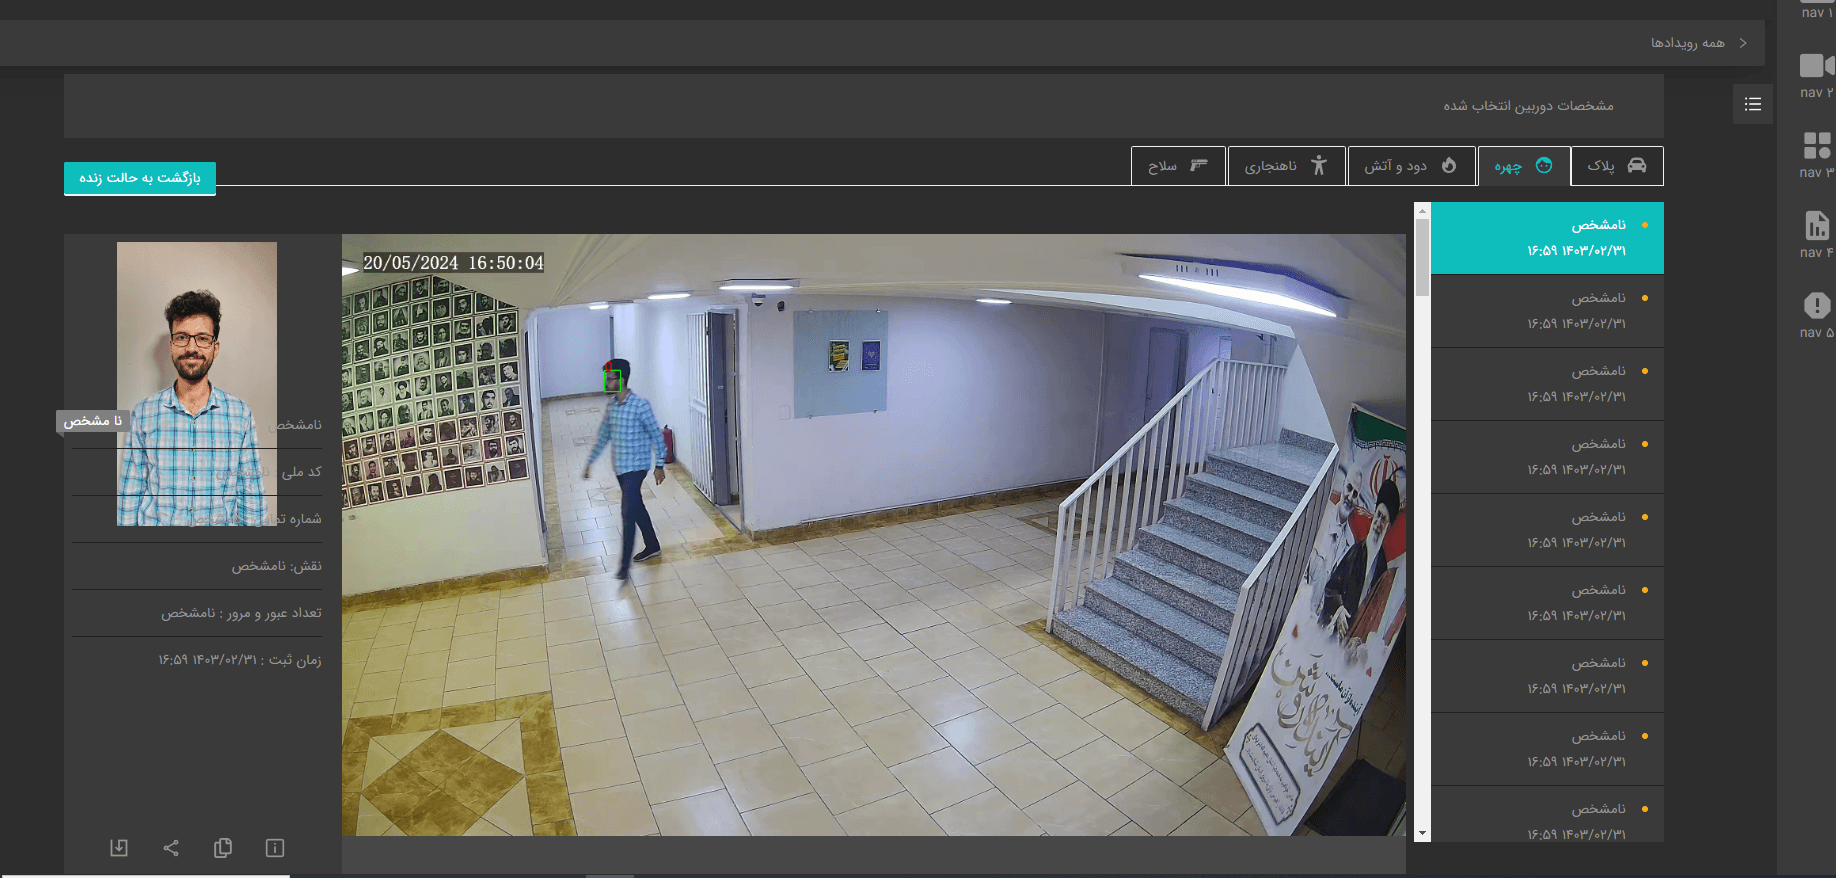Image resolution: width=1836 pixels, height=878 pixels.
Task: Select the چهره (face) tab
Action: pyautogui.click(x=1524, y=166)
